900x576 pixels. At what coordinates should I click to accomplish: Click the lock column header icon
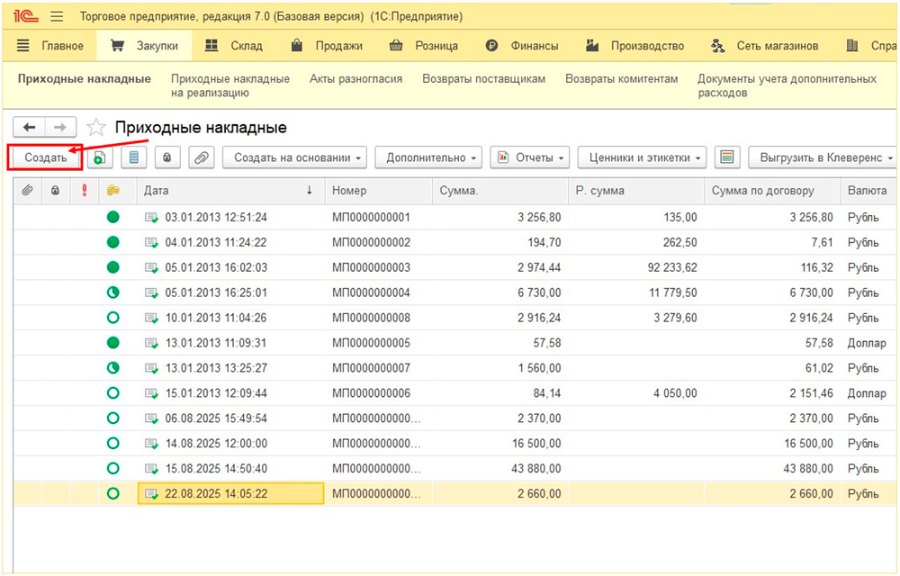[55, 190]
